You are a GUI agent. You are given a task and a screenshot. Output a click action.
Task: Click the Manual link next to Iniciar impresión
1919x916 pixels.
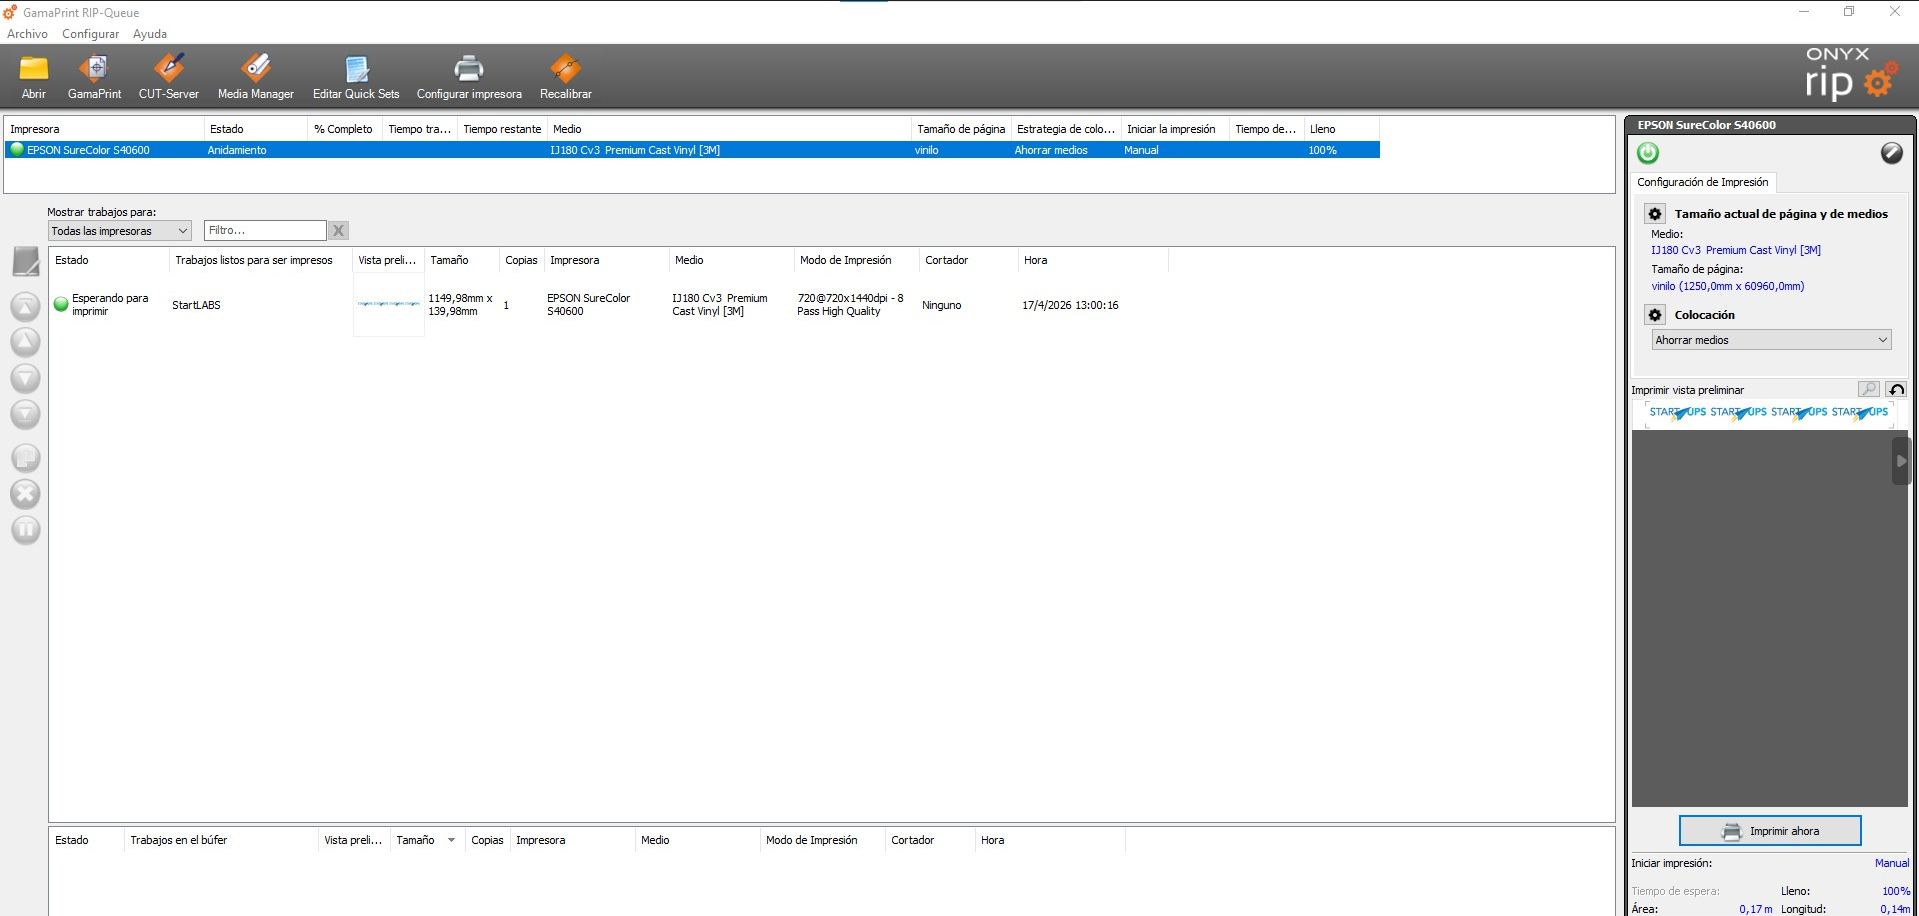point(1891,863)
